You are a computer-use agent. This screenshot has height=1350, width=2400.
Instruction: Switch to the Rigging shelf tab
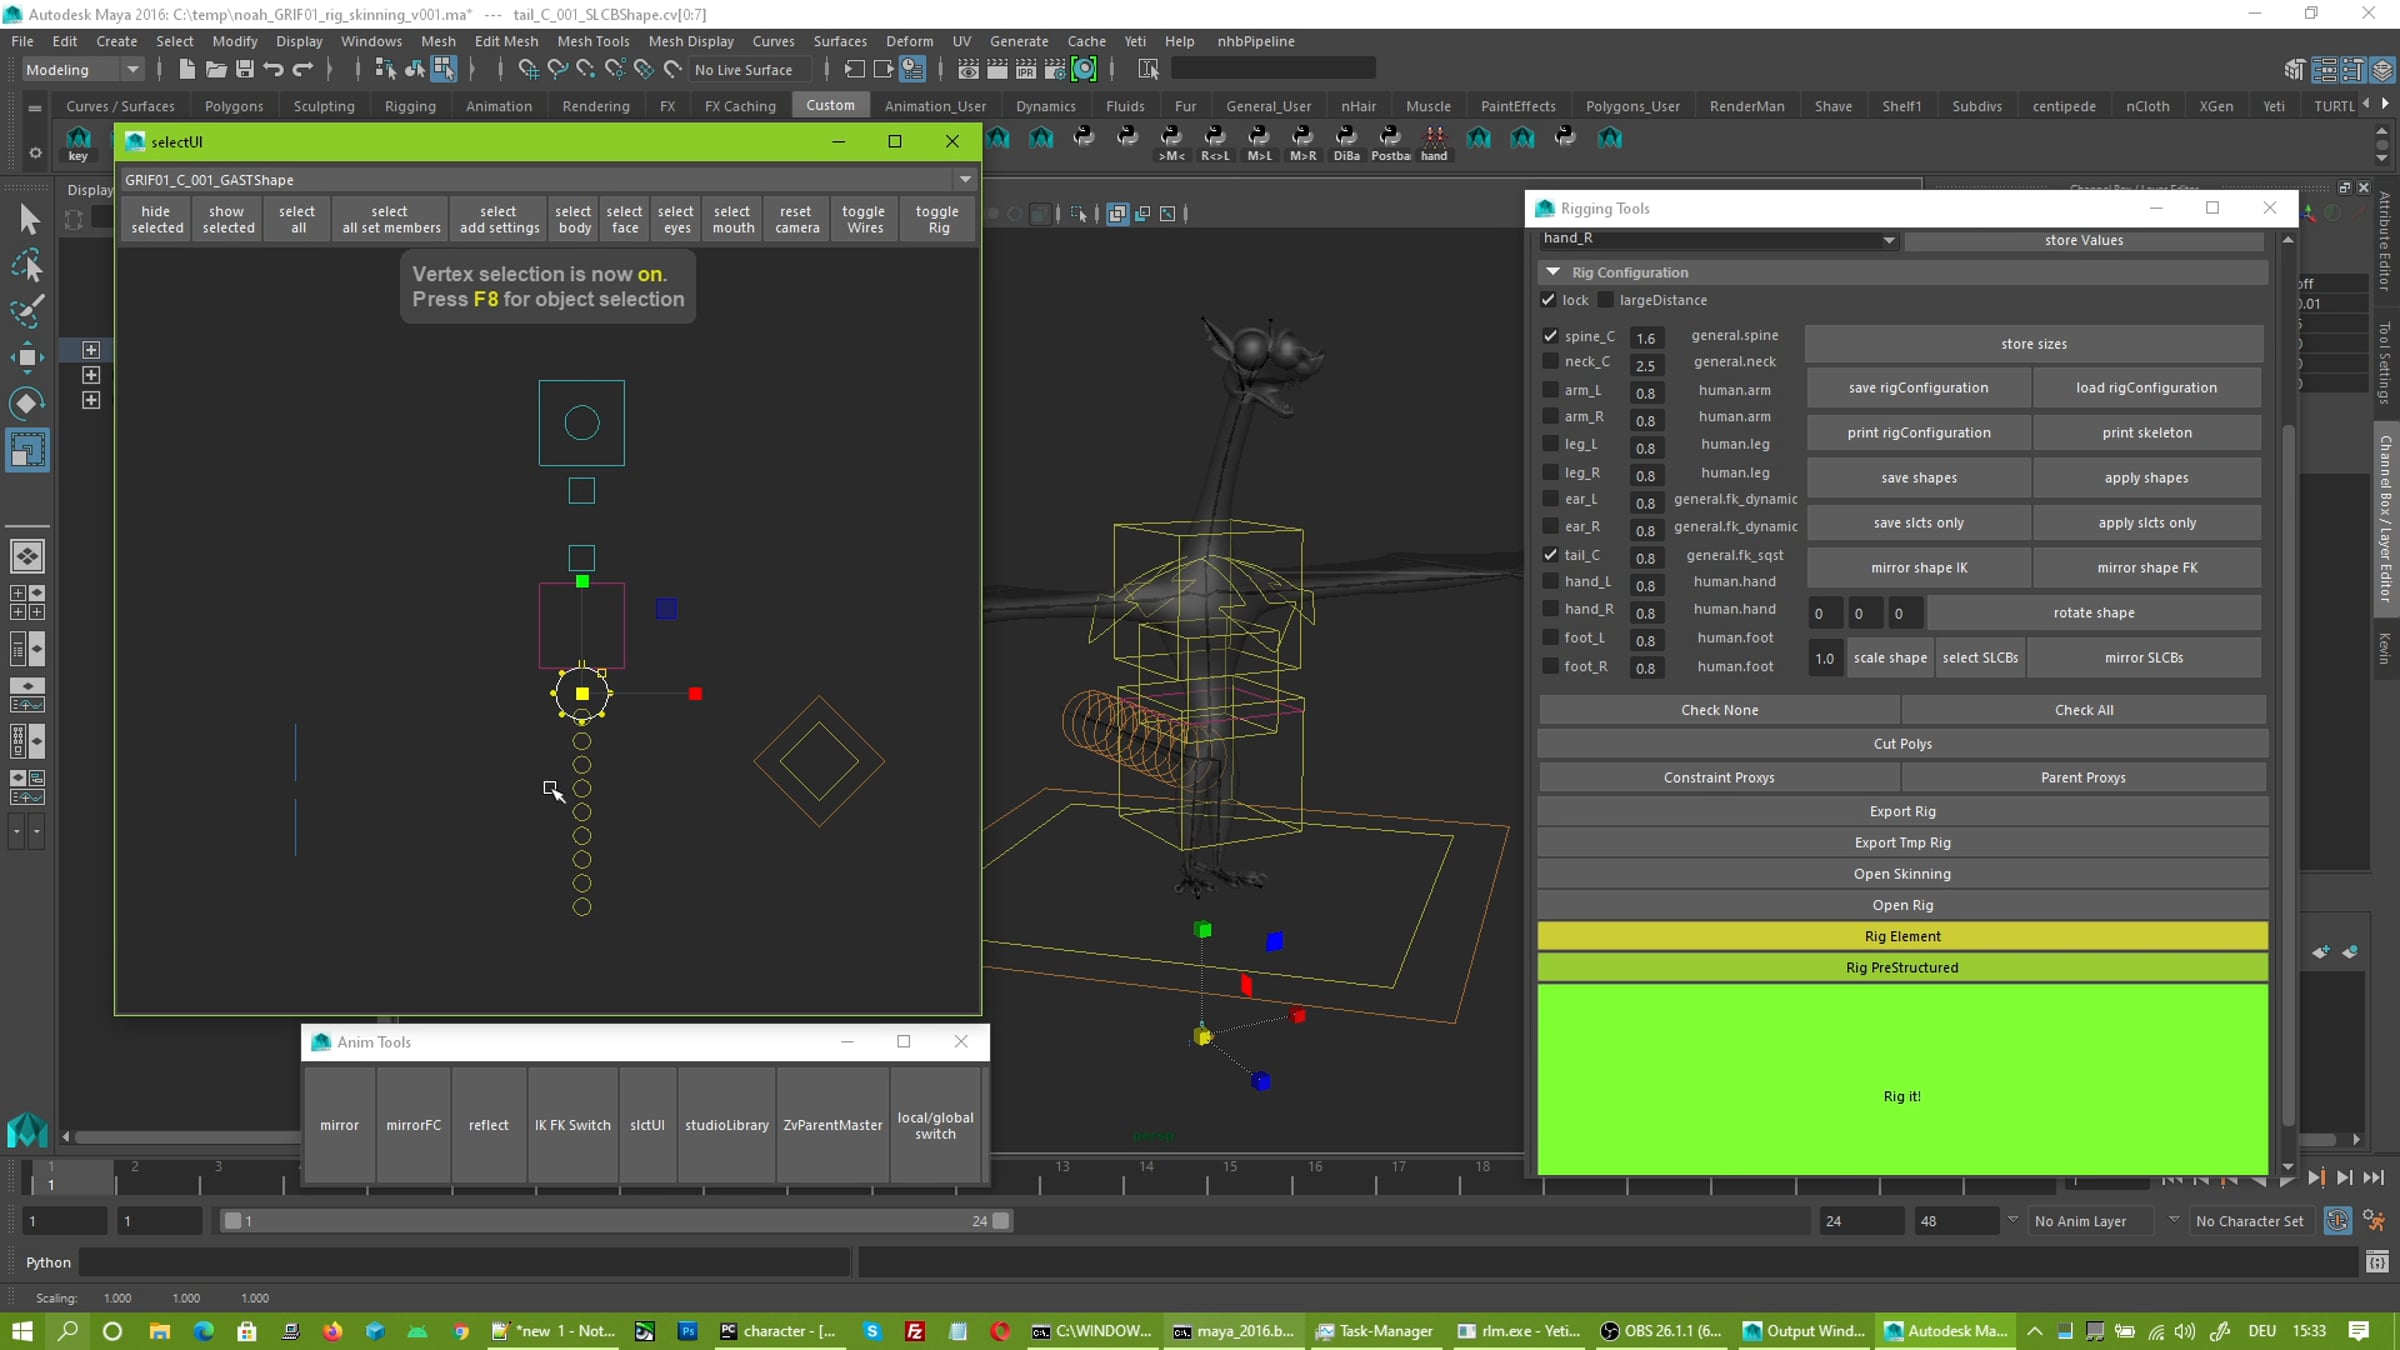pos(410,106)
